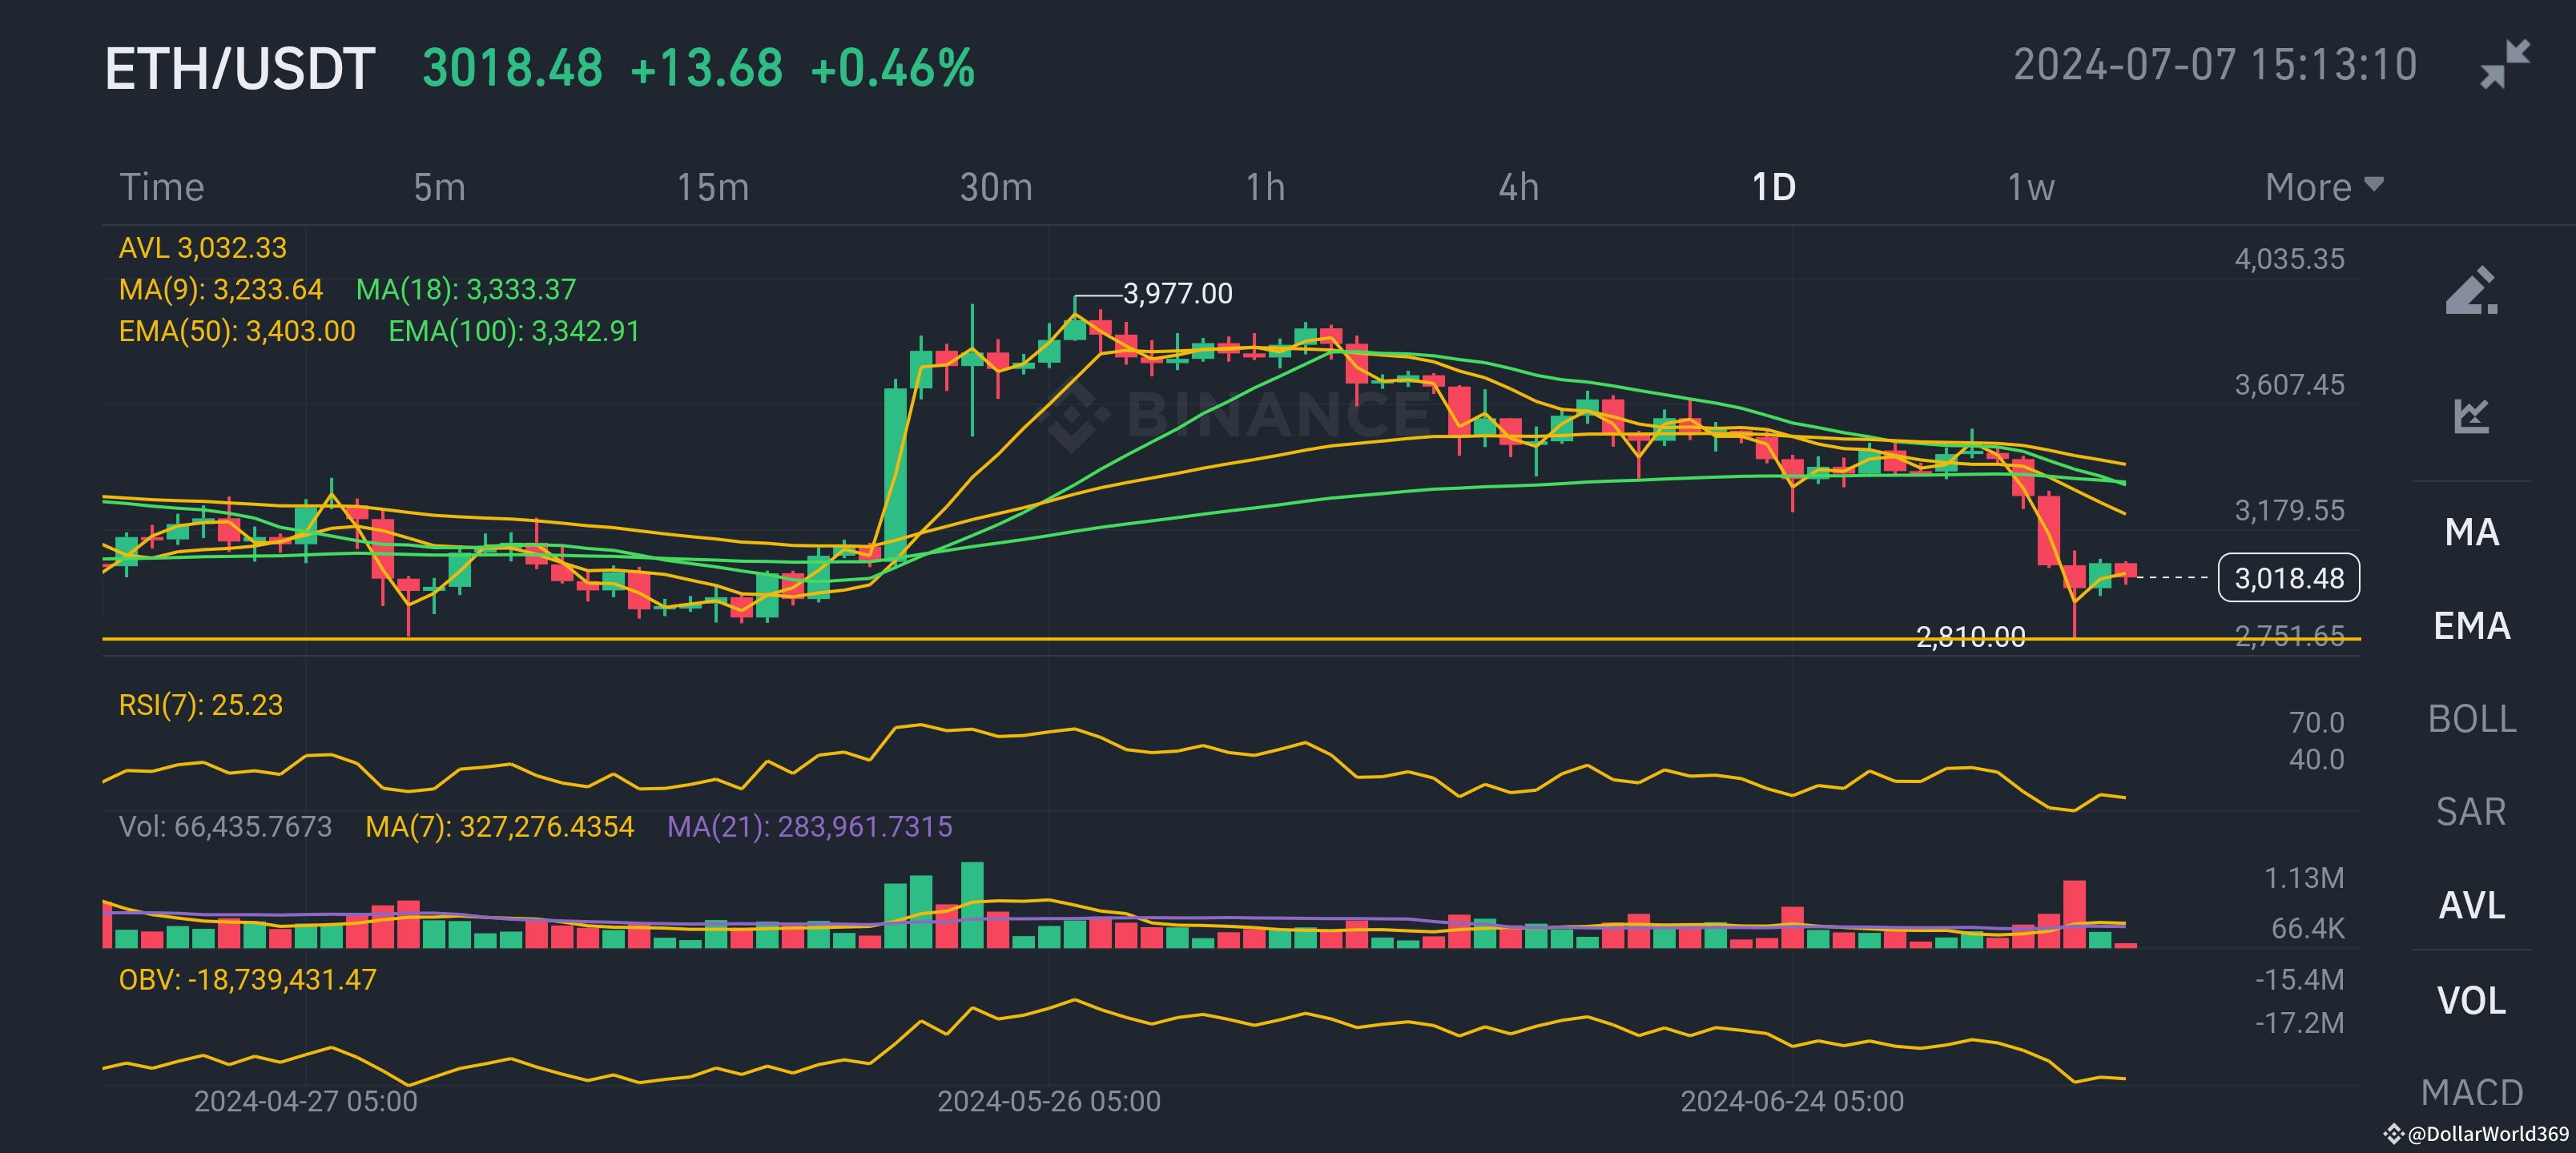Toggle the EMA indicator
Viewport: 2576px width, 1153px height.
pos(2471,626)
